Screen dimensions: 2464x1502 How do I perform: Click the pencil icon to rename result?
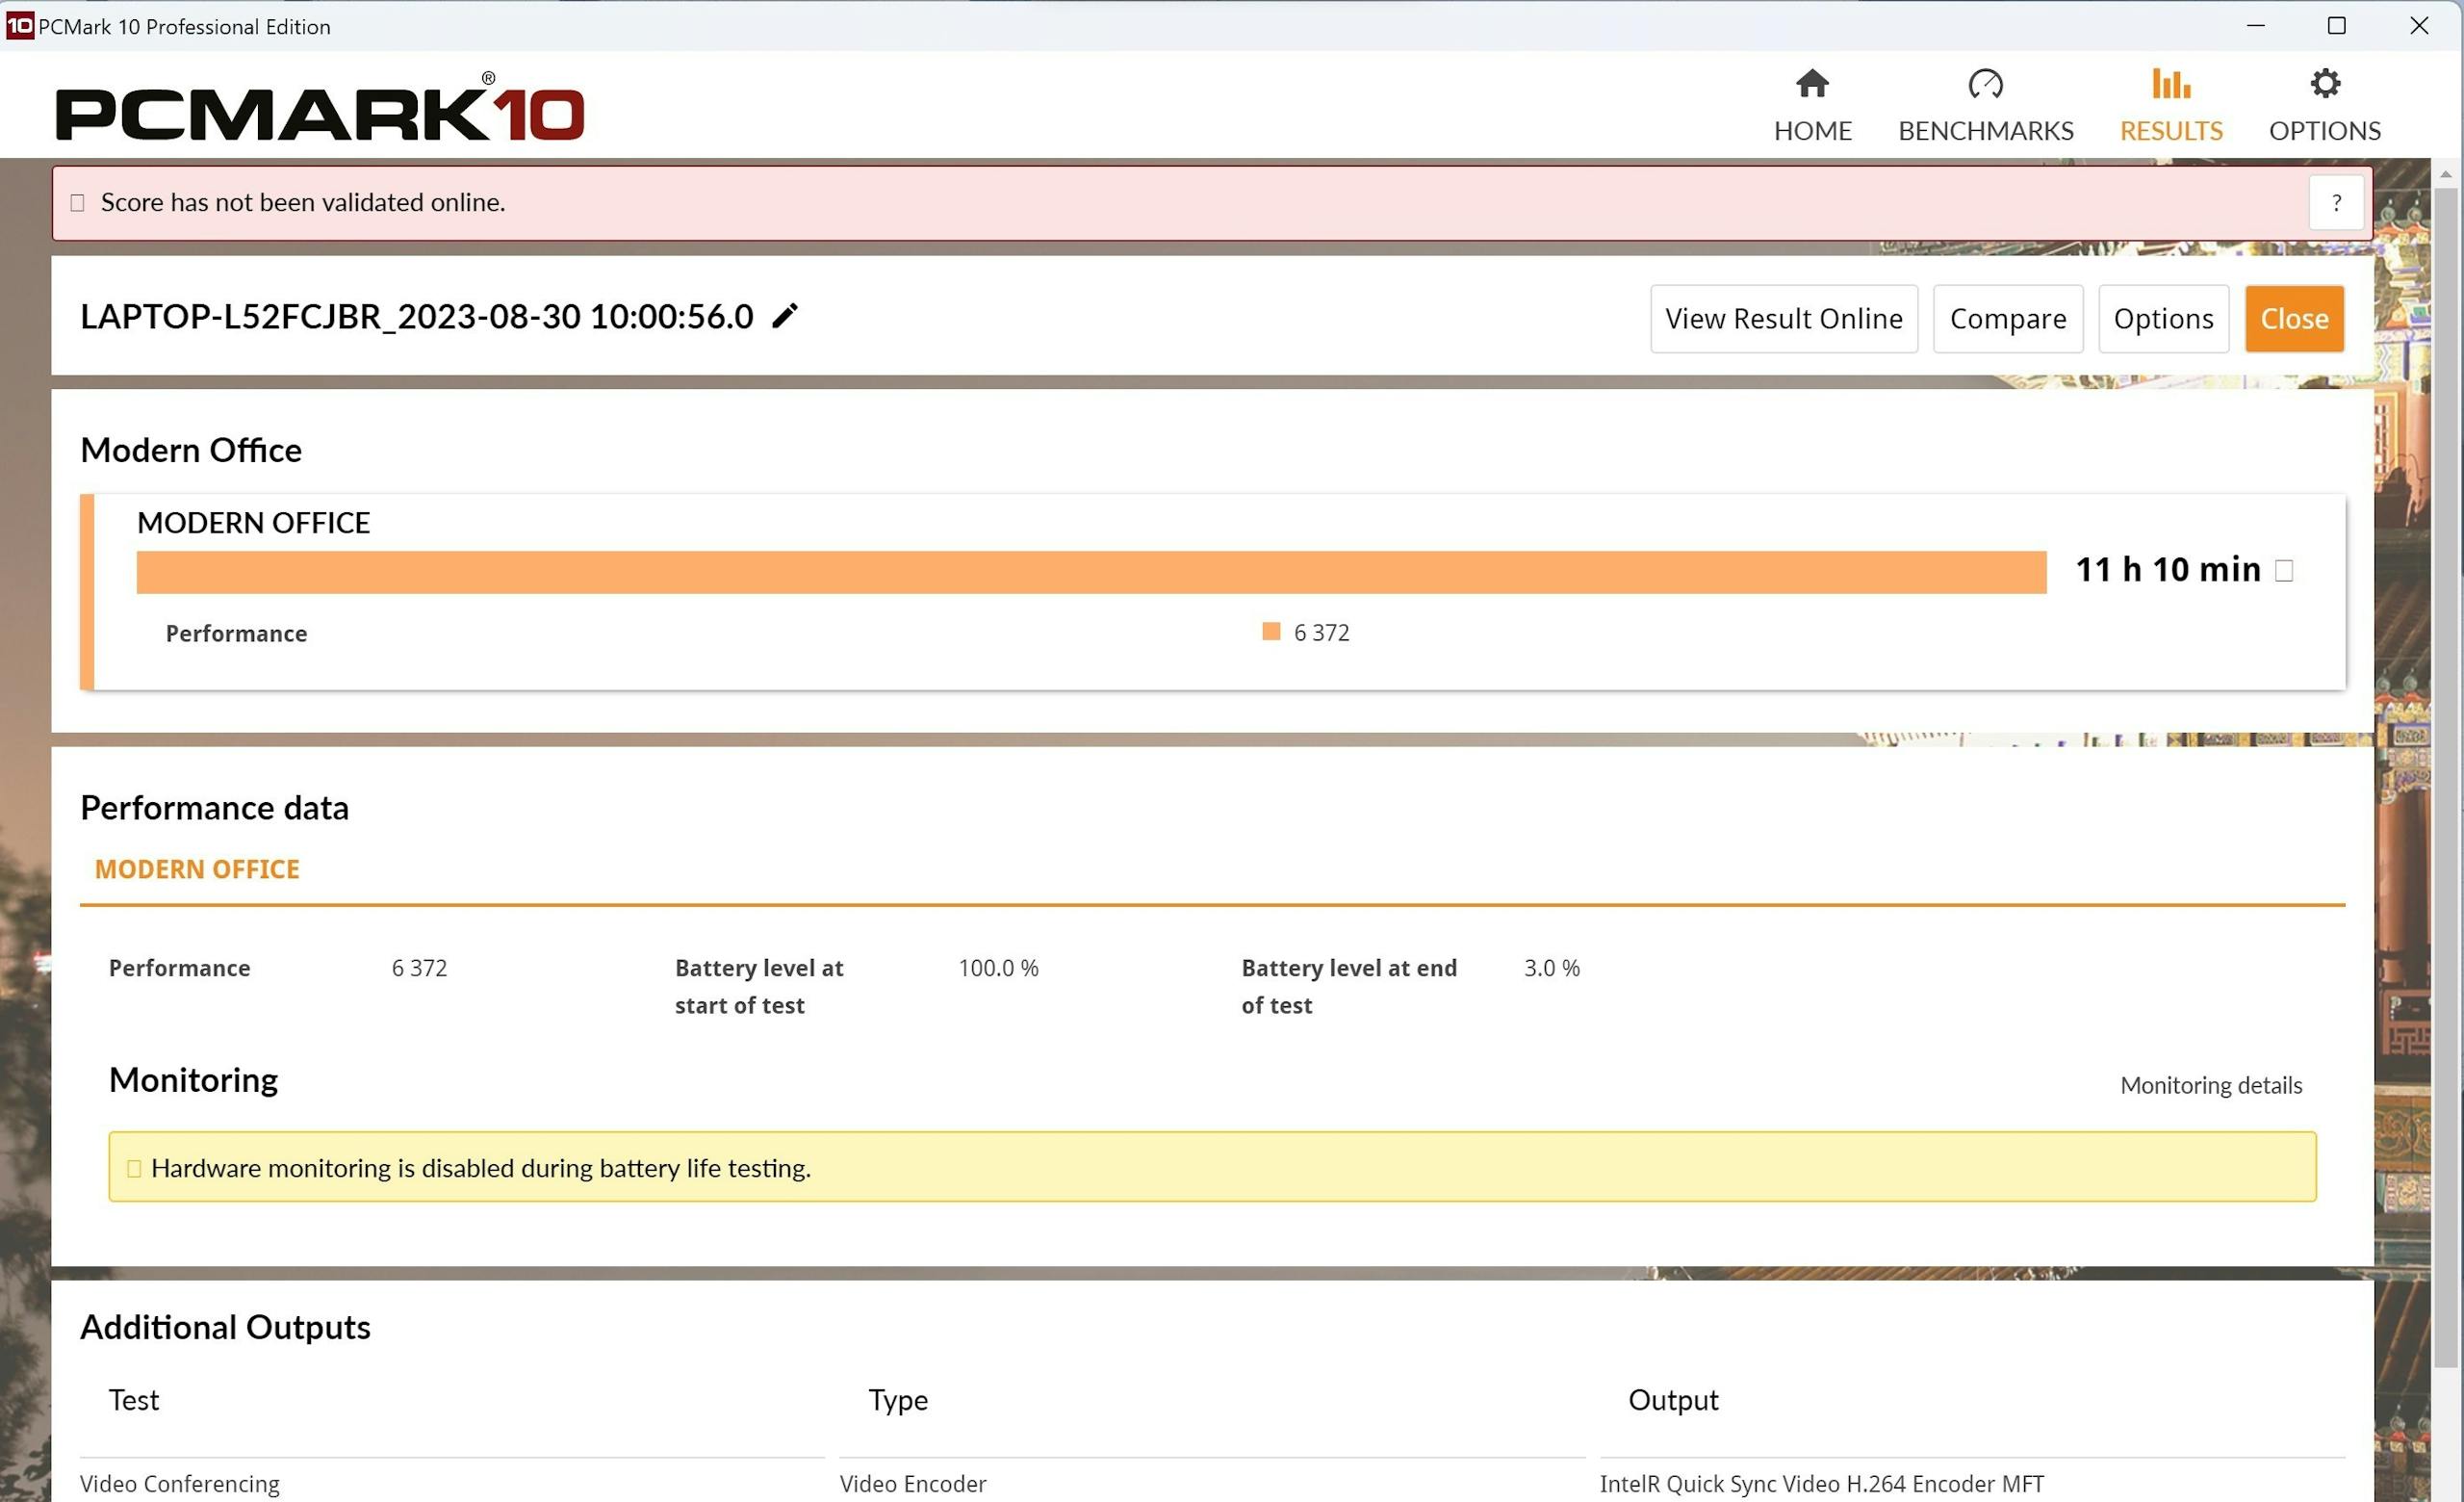(785, 316)
